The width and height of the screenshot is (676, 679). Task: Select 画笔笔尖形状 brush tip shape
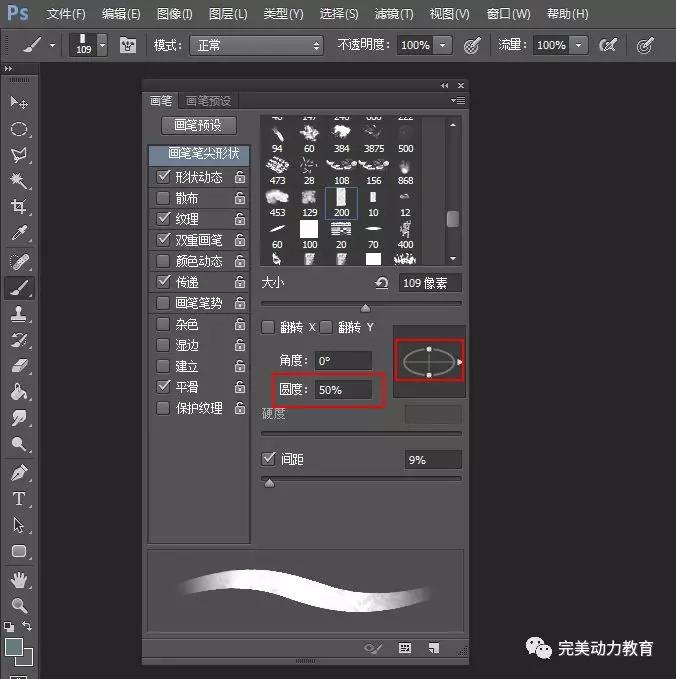198,155
